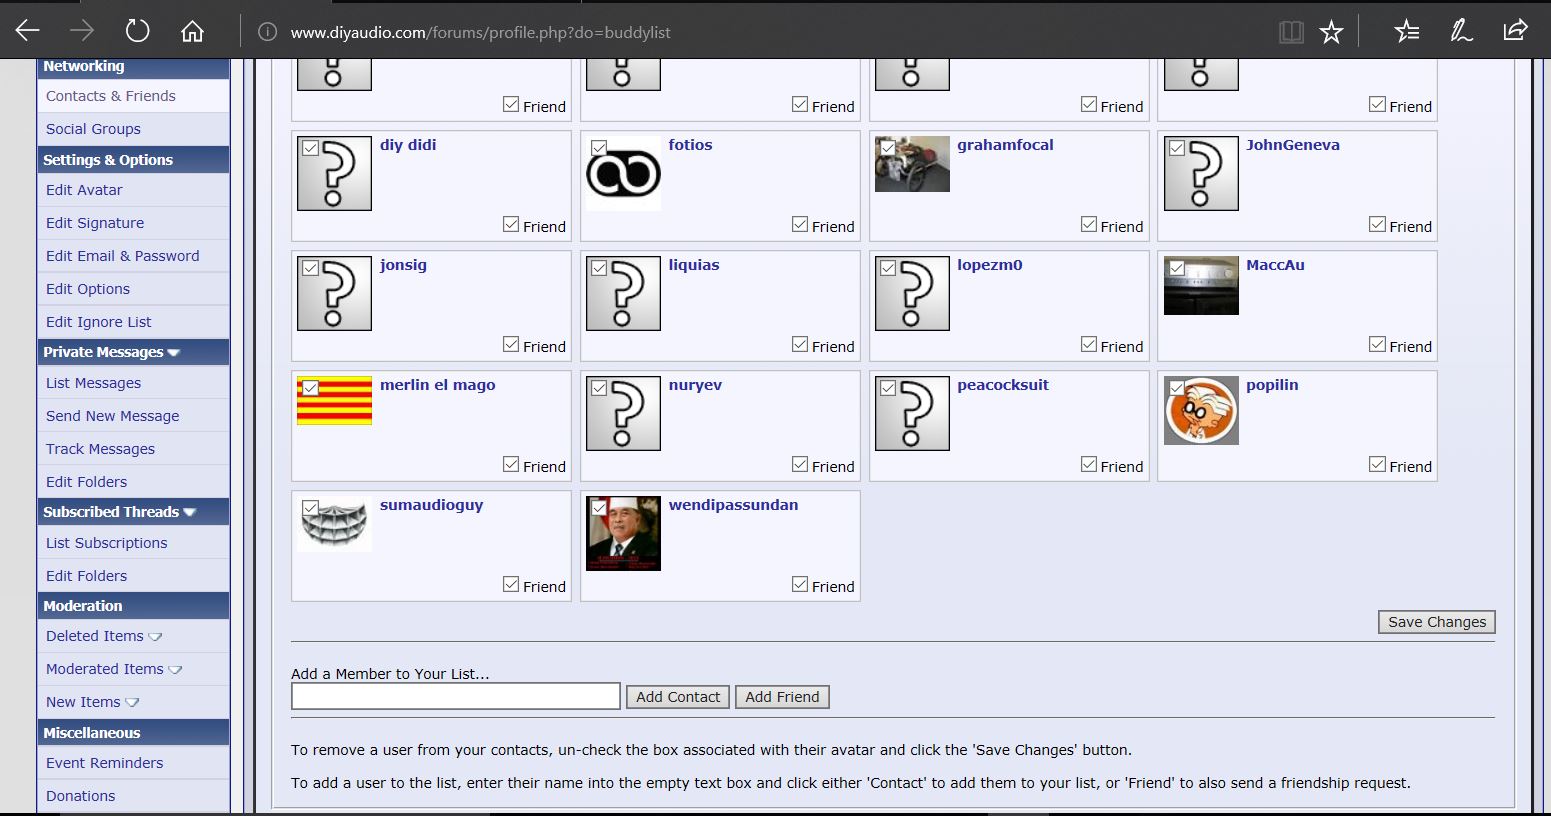1551x816 pixels.
Task: Toggle Friend checkbox for wendipassundan
Action: click(x=800, y=585)
